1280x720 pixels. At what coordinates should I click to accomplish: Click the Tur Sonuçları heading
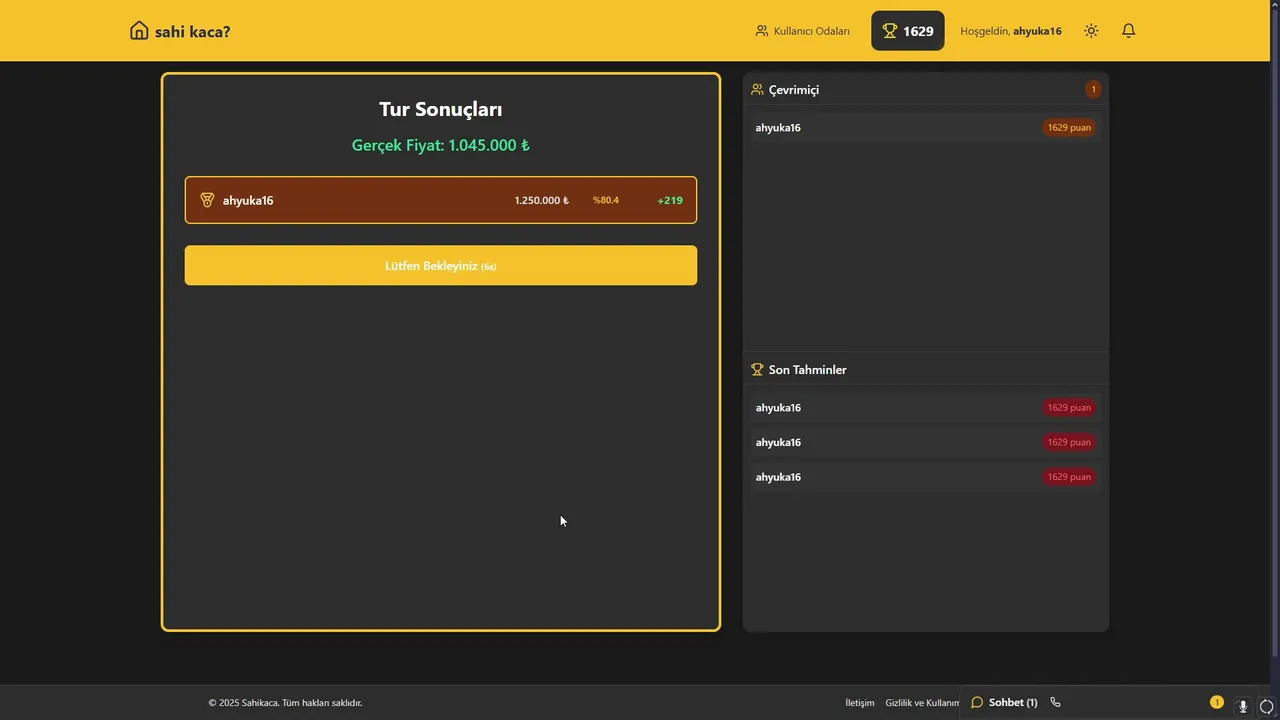[441, 109]
